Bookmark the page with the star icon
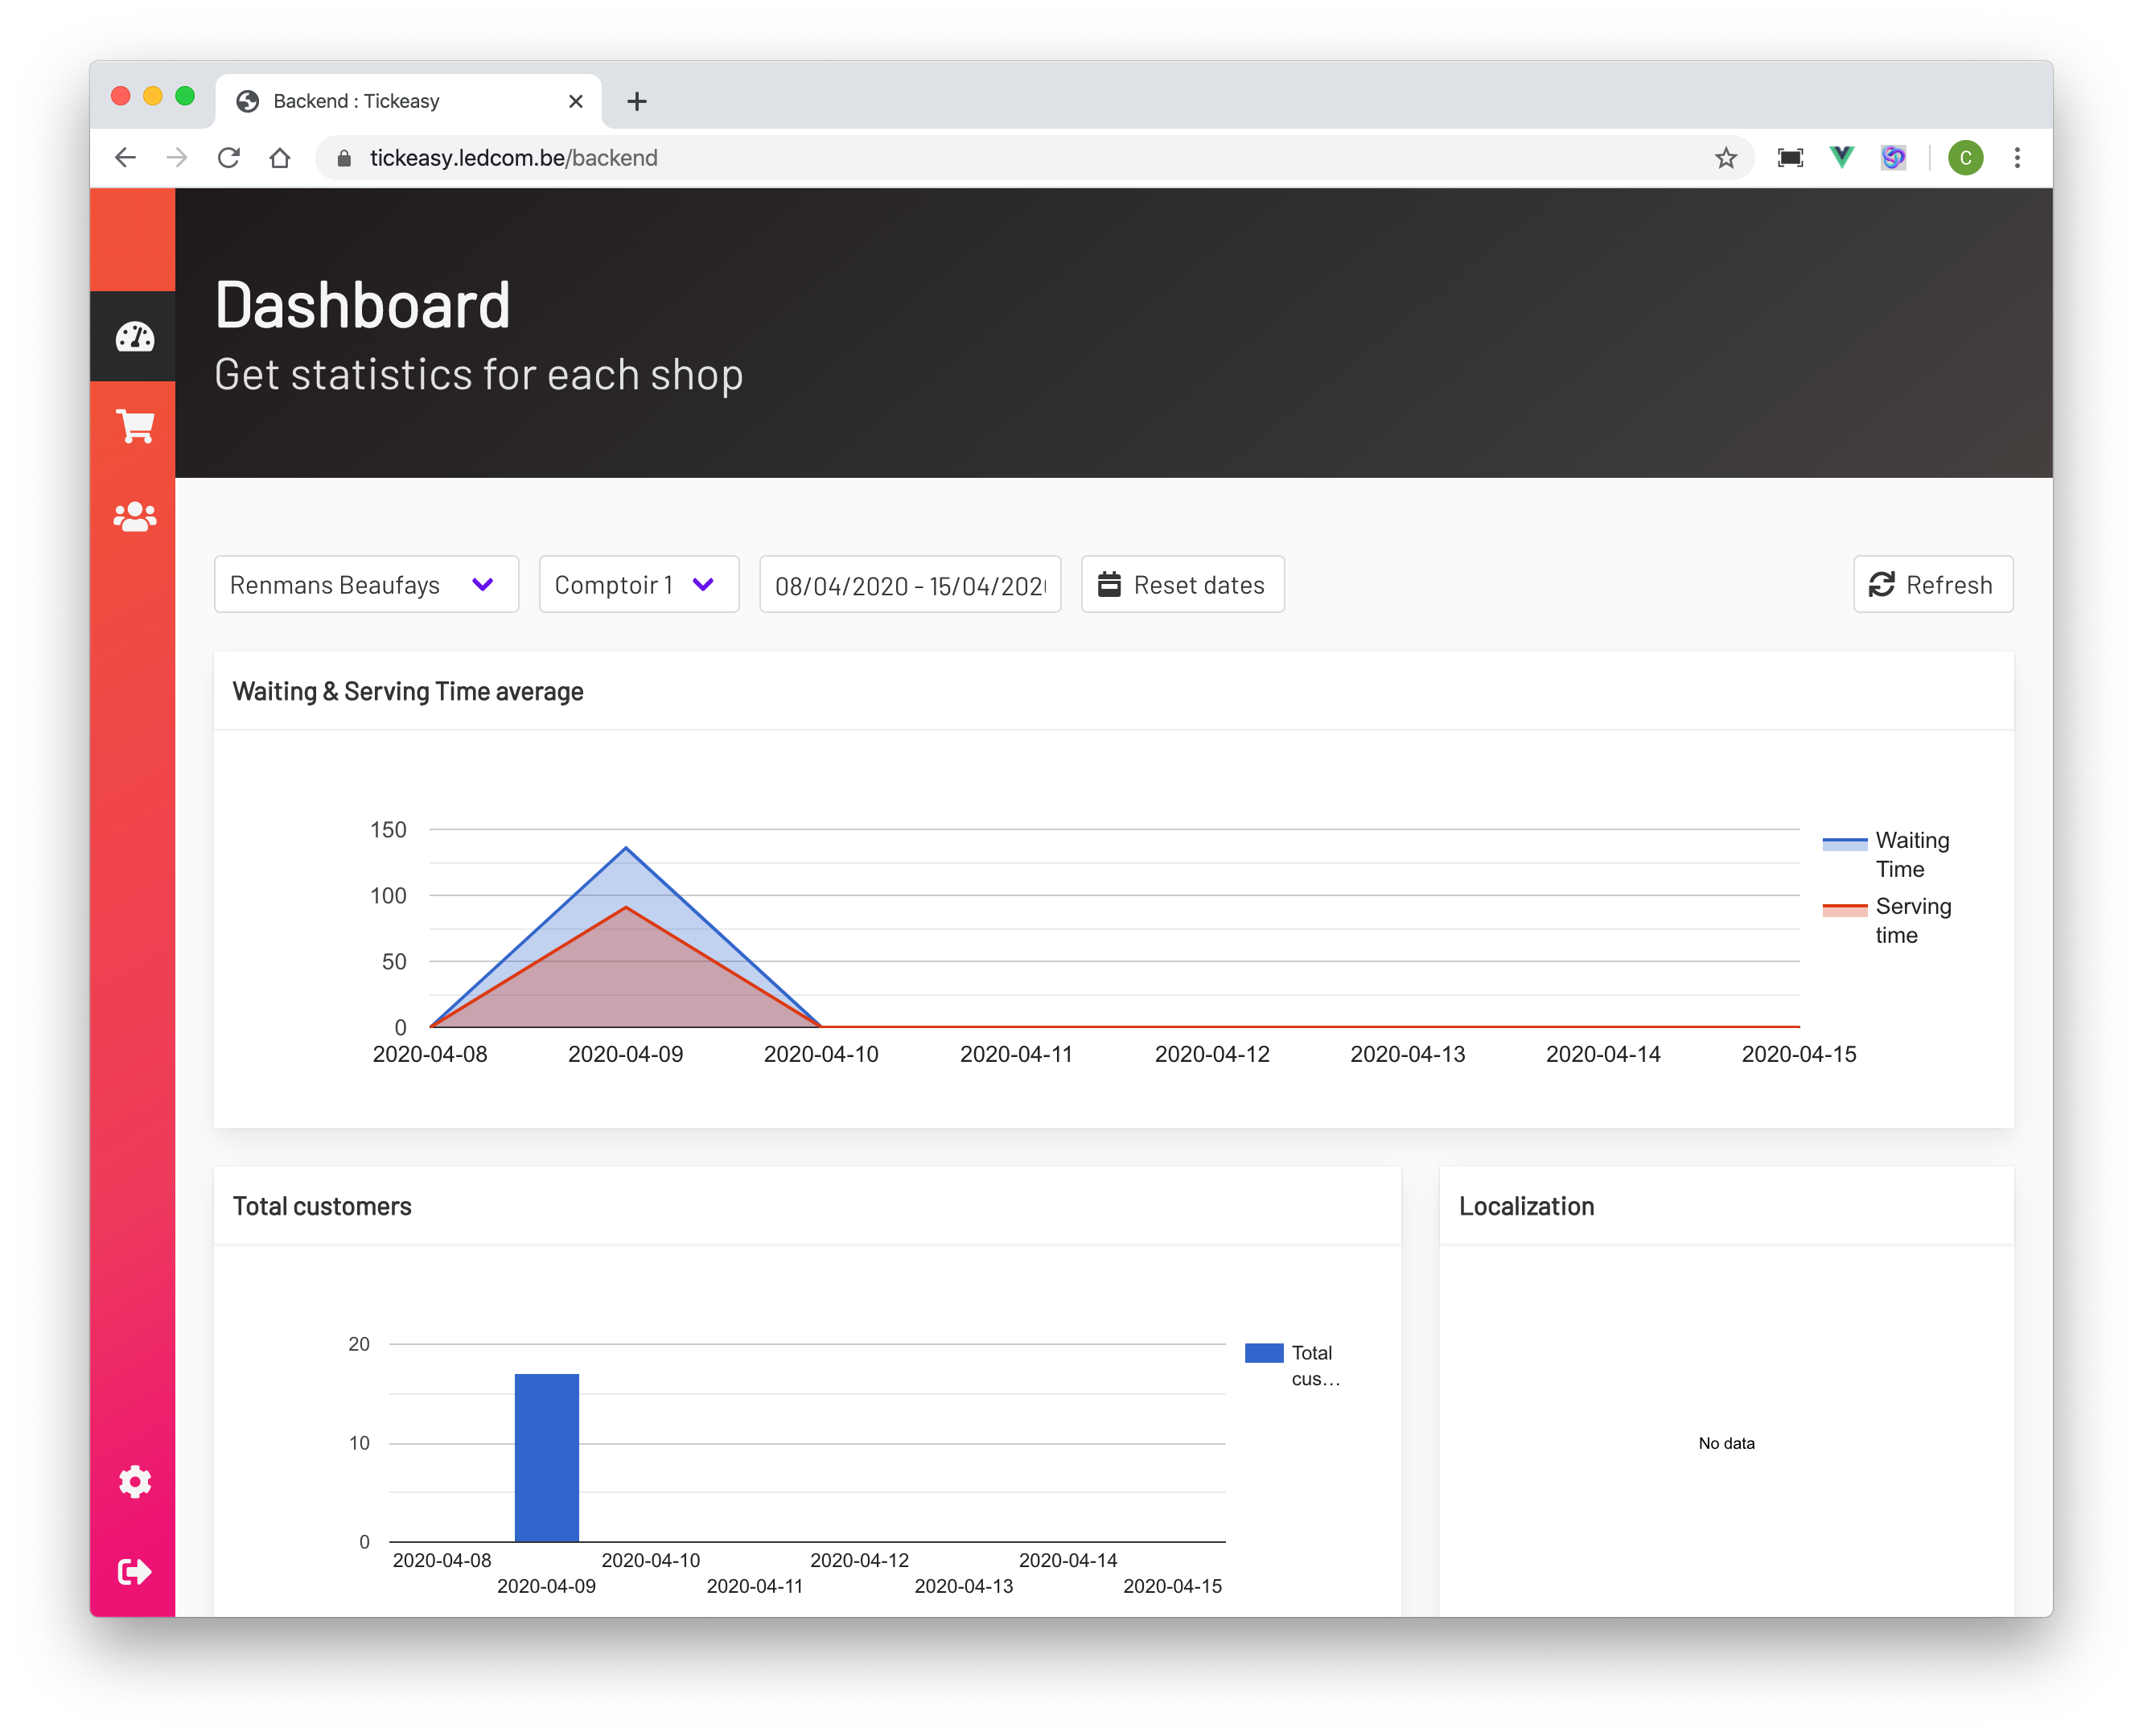The height and width of the screenshot is (1736, 2143). (x=1725, y=158)
